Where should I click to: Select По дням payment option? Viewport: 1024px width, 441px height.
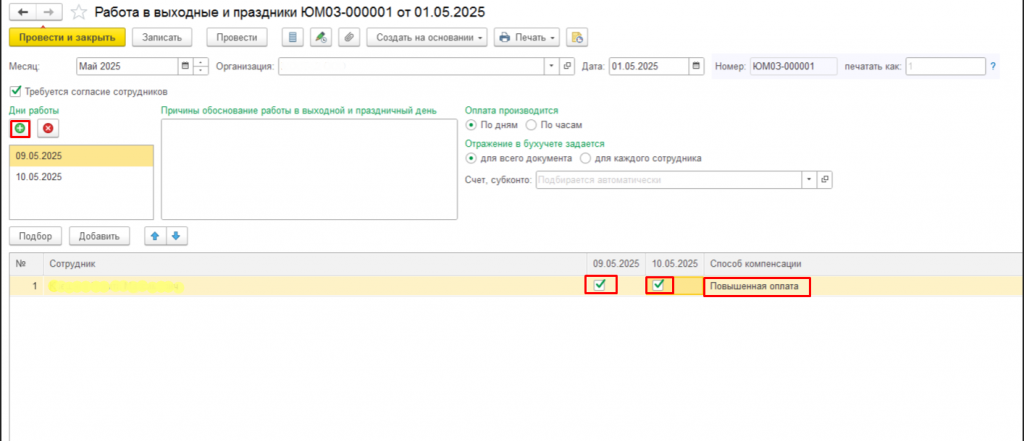point(470,124)
